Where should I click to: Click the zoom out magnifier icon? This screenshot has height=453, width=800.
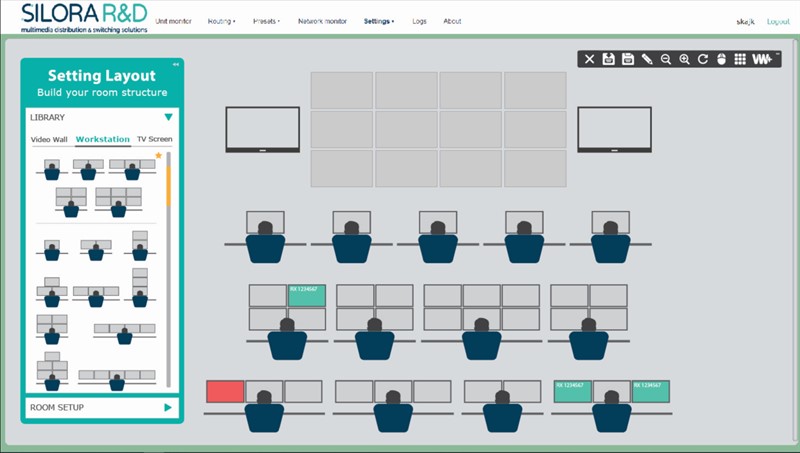point(666,60)
